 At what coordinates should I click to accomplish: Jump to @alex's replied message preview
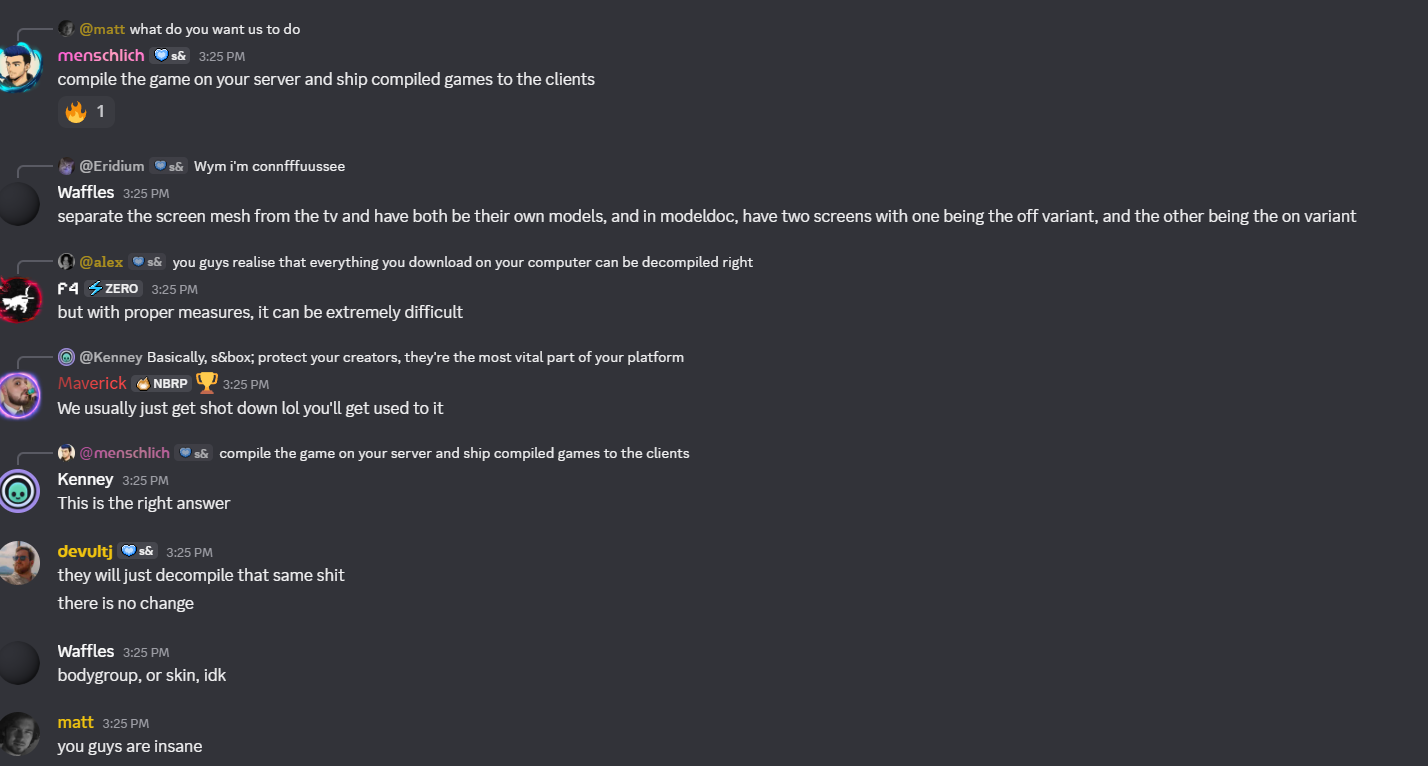click(405, 262)
